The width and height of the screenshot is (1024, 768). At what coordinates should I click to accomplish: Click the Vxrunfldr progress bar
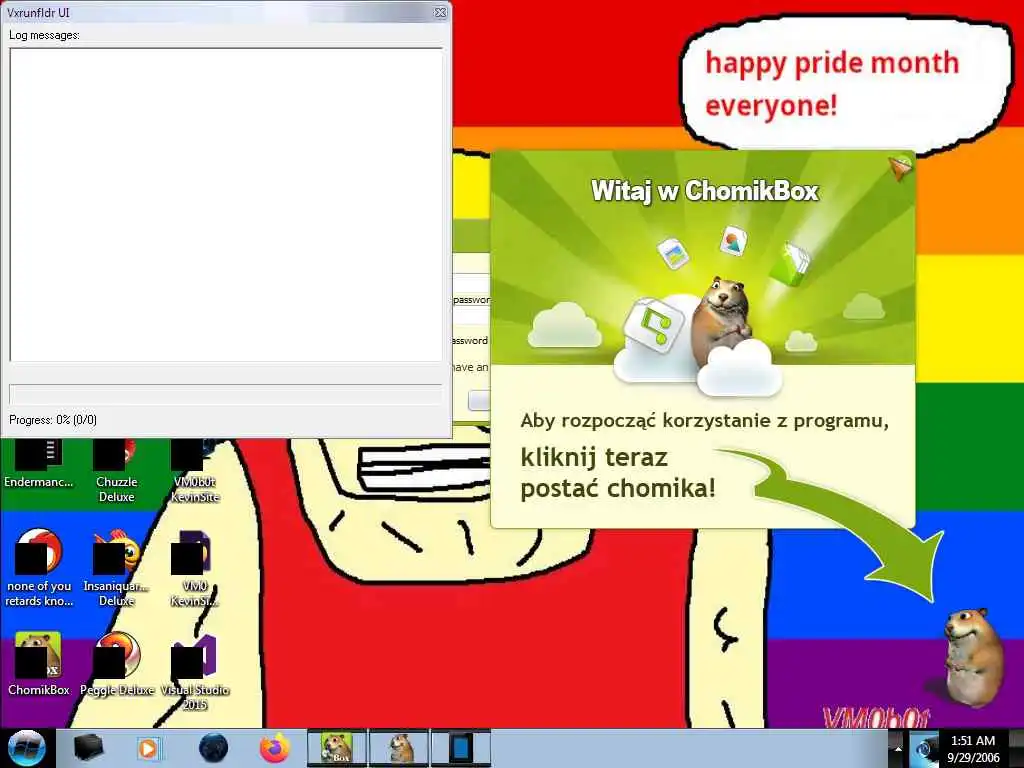point(226,394)
